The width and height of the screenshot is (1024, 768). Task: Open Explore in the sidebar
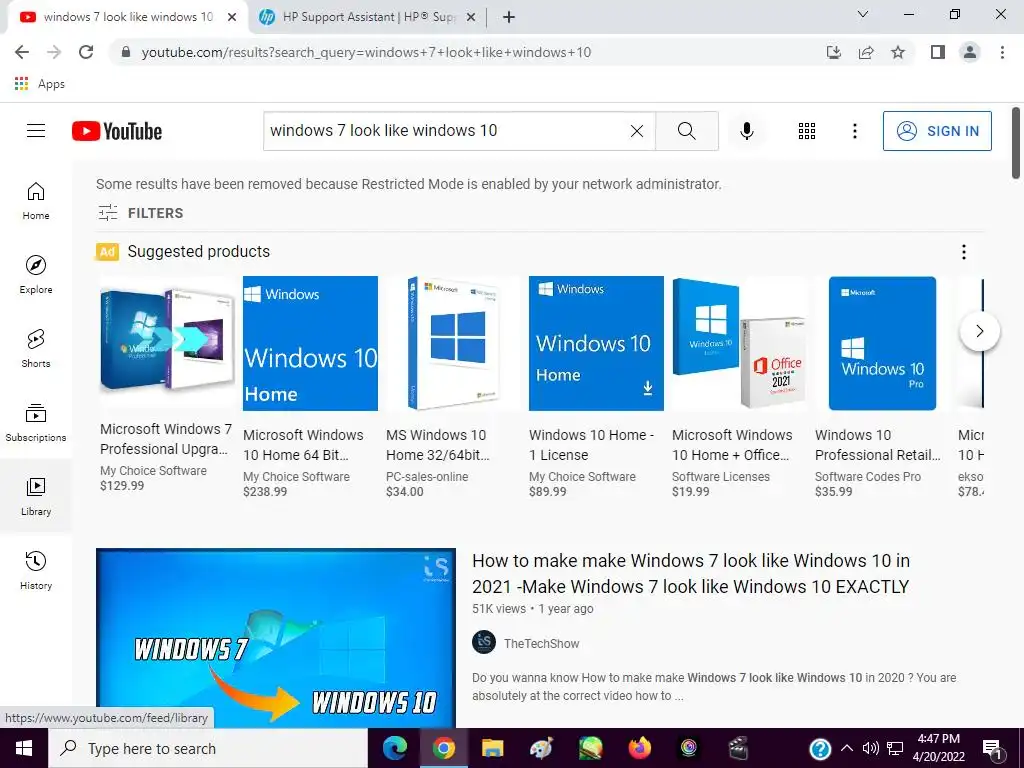coord(36,274)
